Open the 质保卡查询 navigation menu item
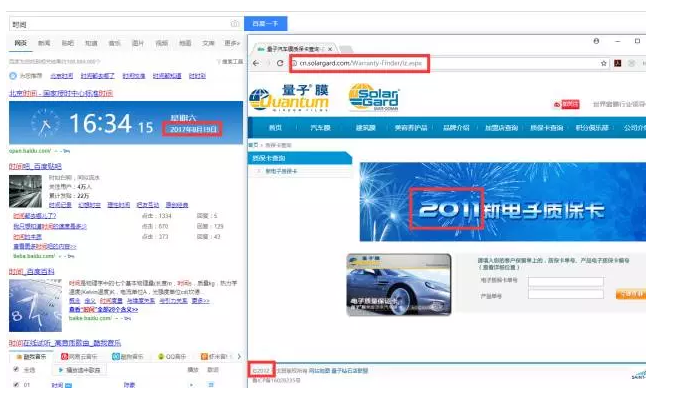The image size is (678, 407). [547, 128]
